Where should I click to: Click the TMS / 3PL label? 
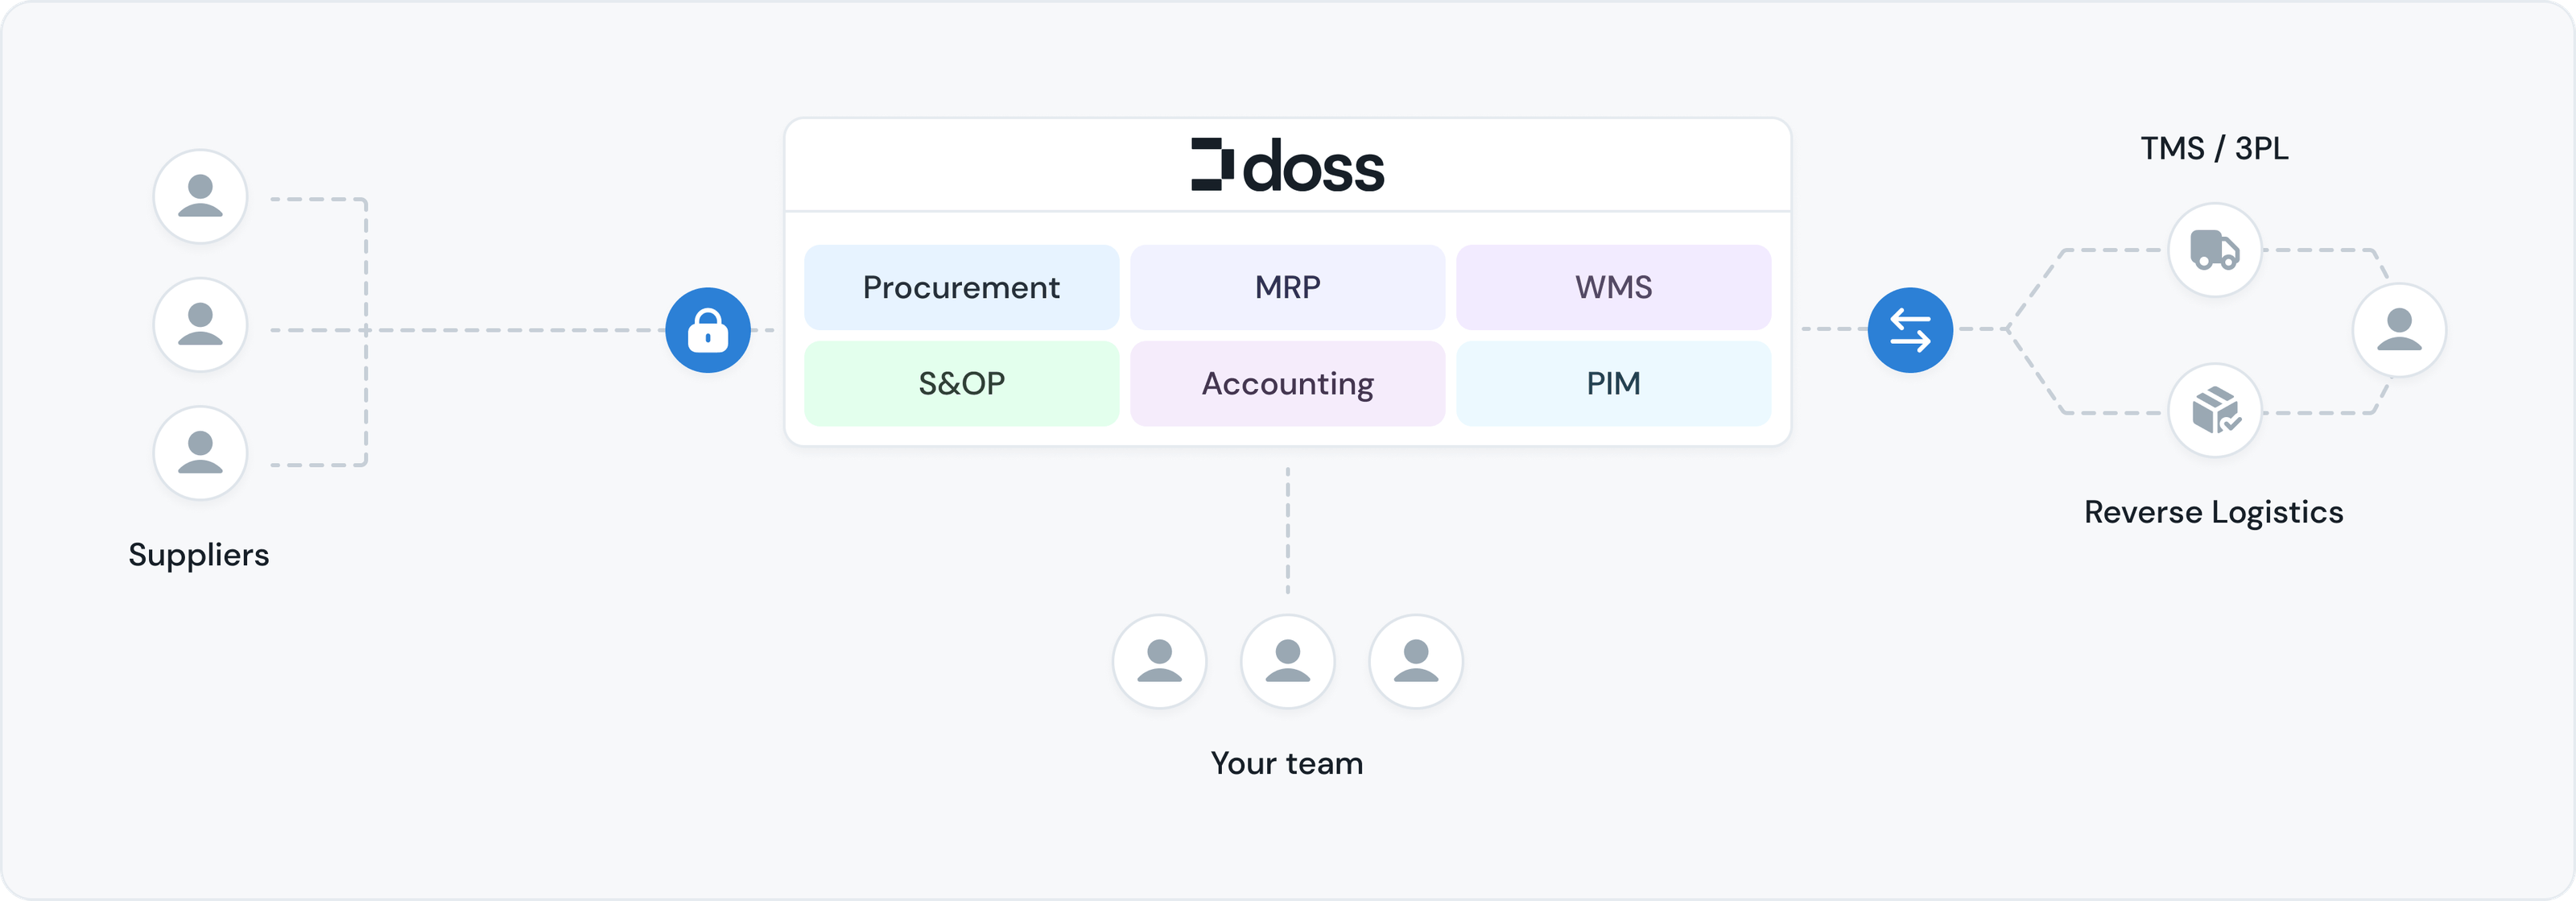2214,148
